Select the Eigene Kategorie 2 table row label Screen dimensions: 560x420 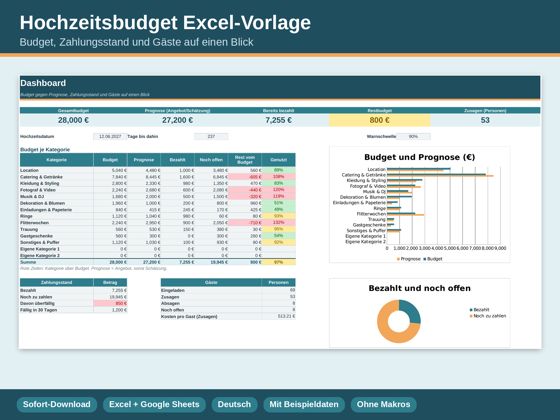click(x=40, y=255)
